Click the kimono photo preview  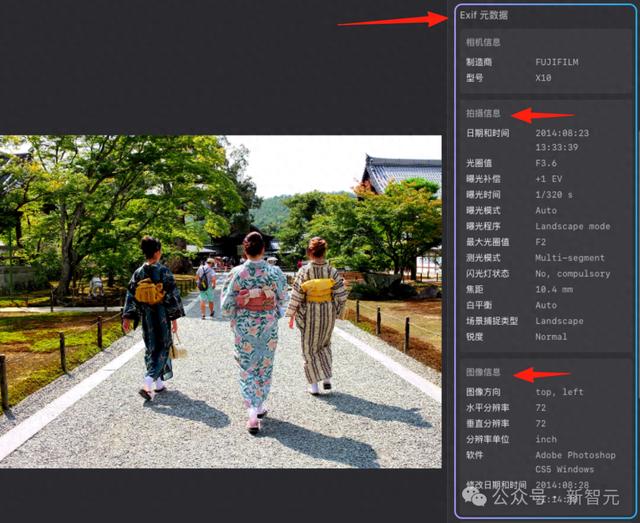pyautogui.click(x=220, y=302)
